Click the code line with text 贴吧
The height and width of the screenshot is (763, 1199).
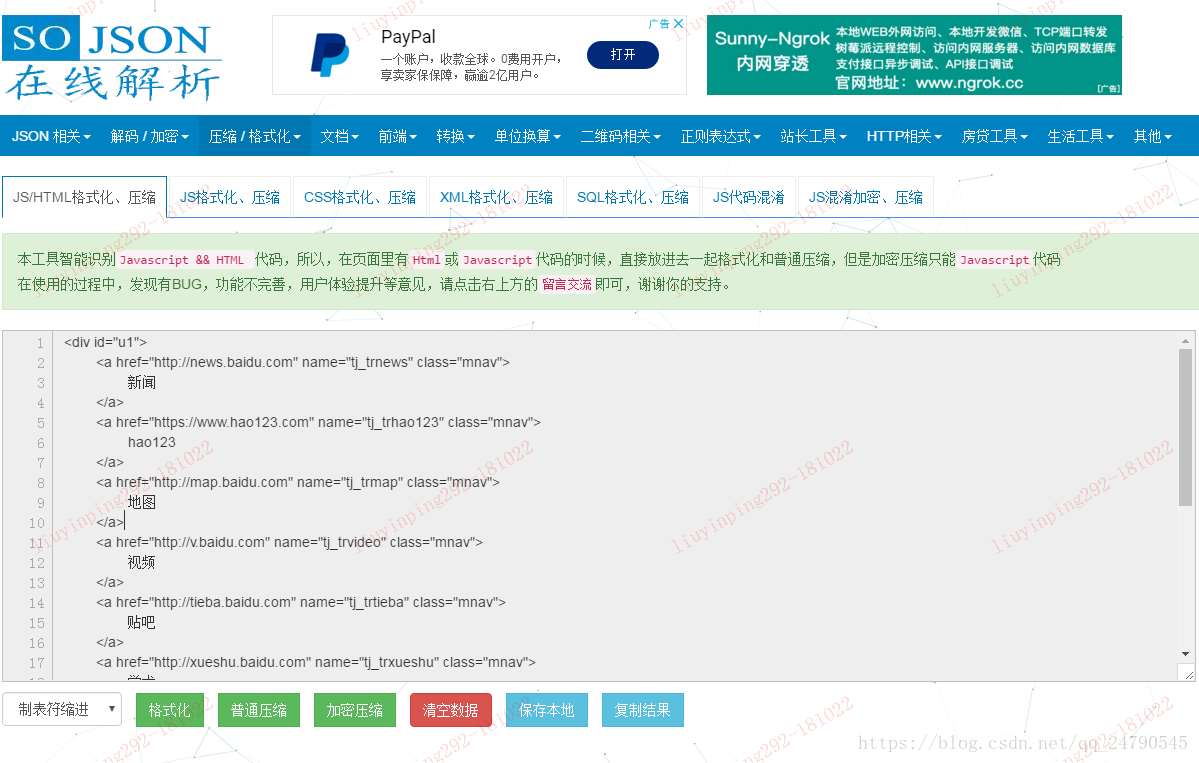[x=141, y=622]
